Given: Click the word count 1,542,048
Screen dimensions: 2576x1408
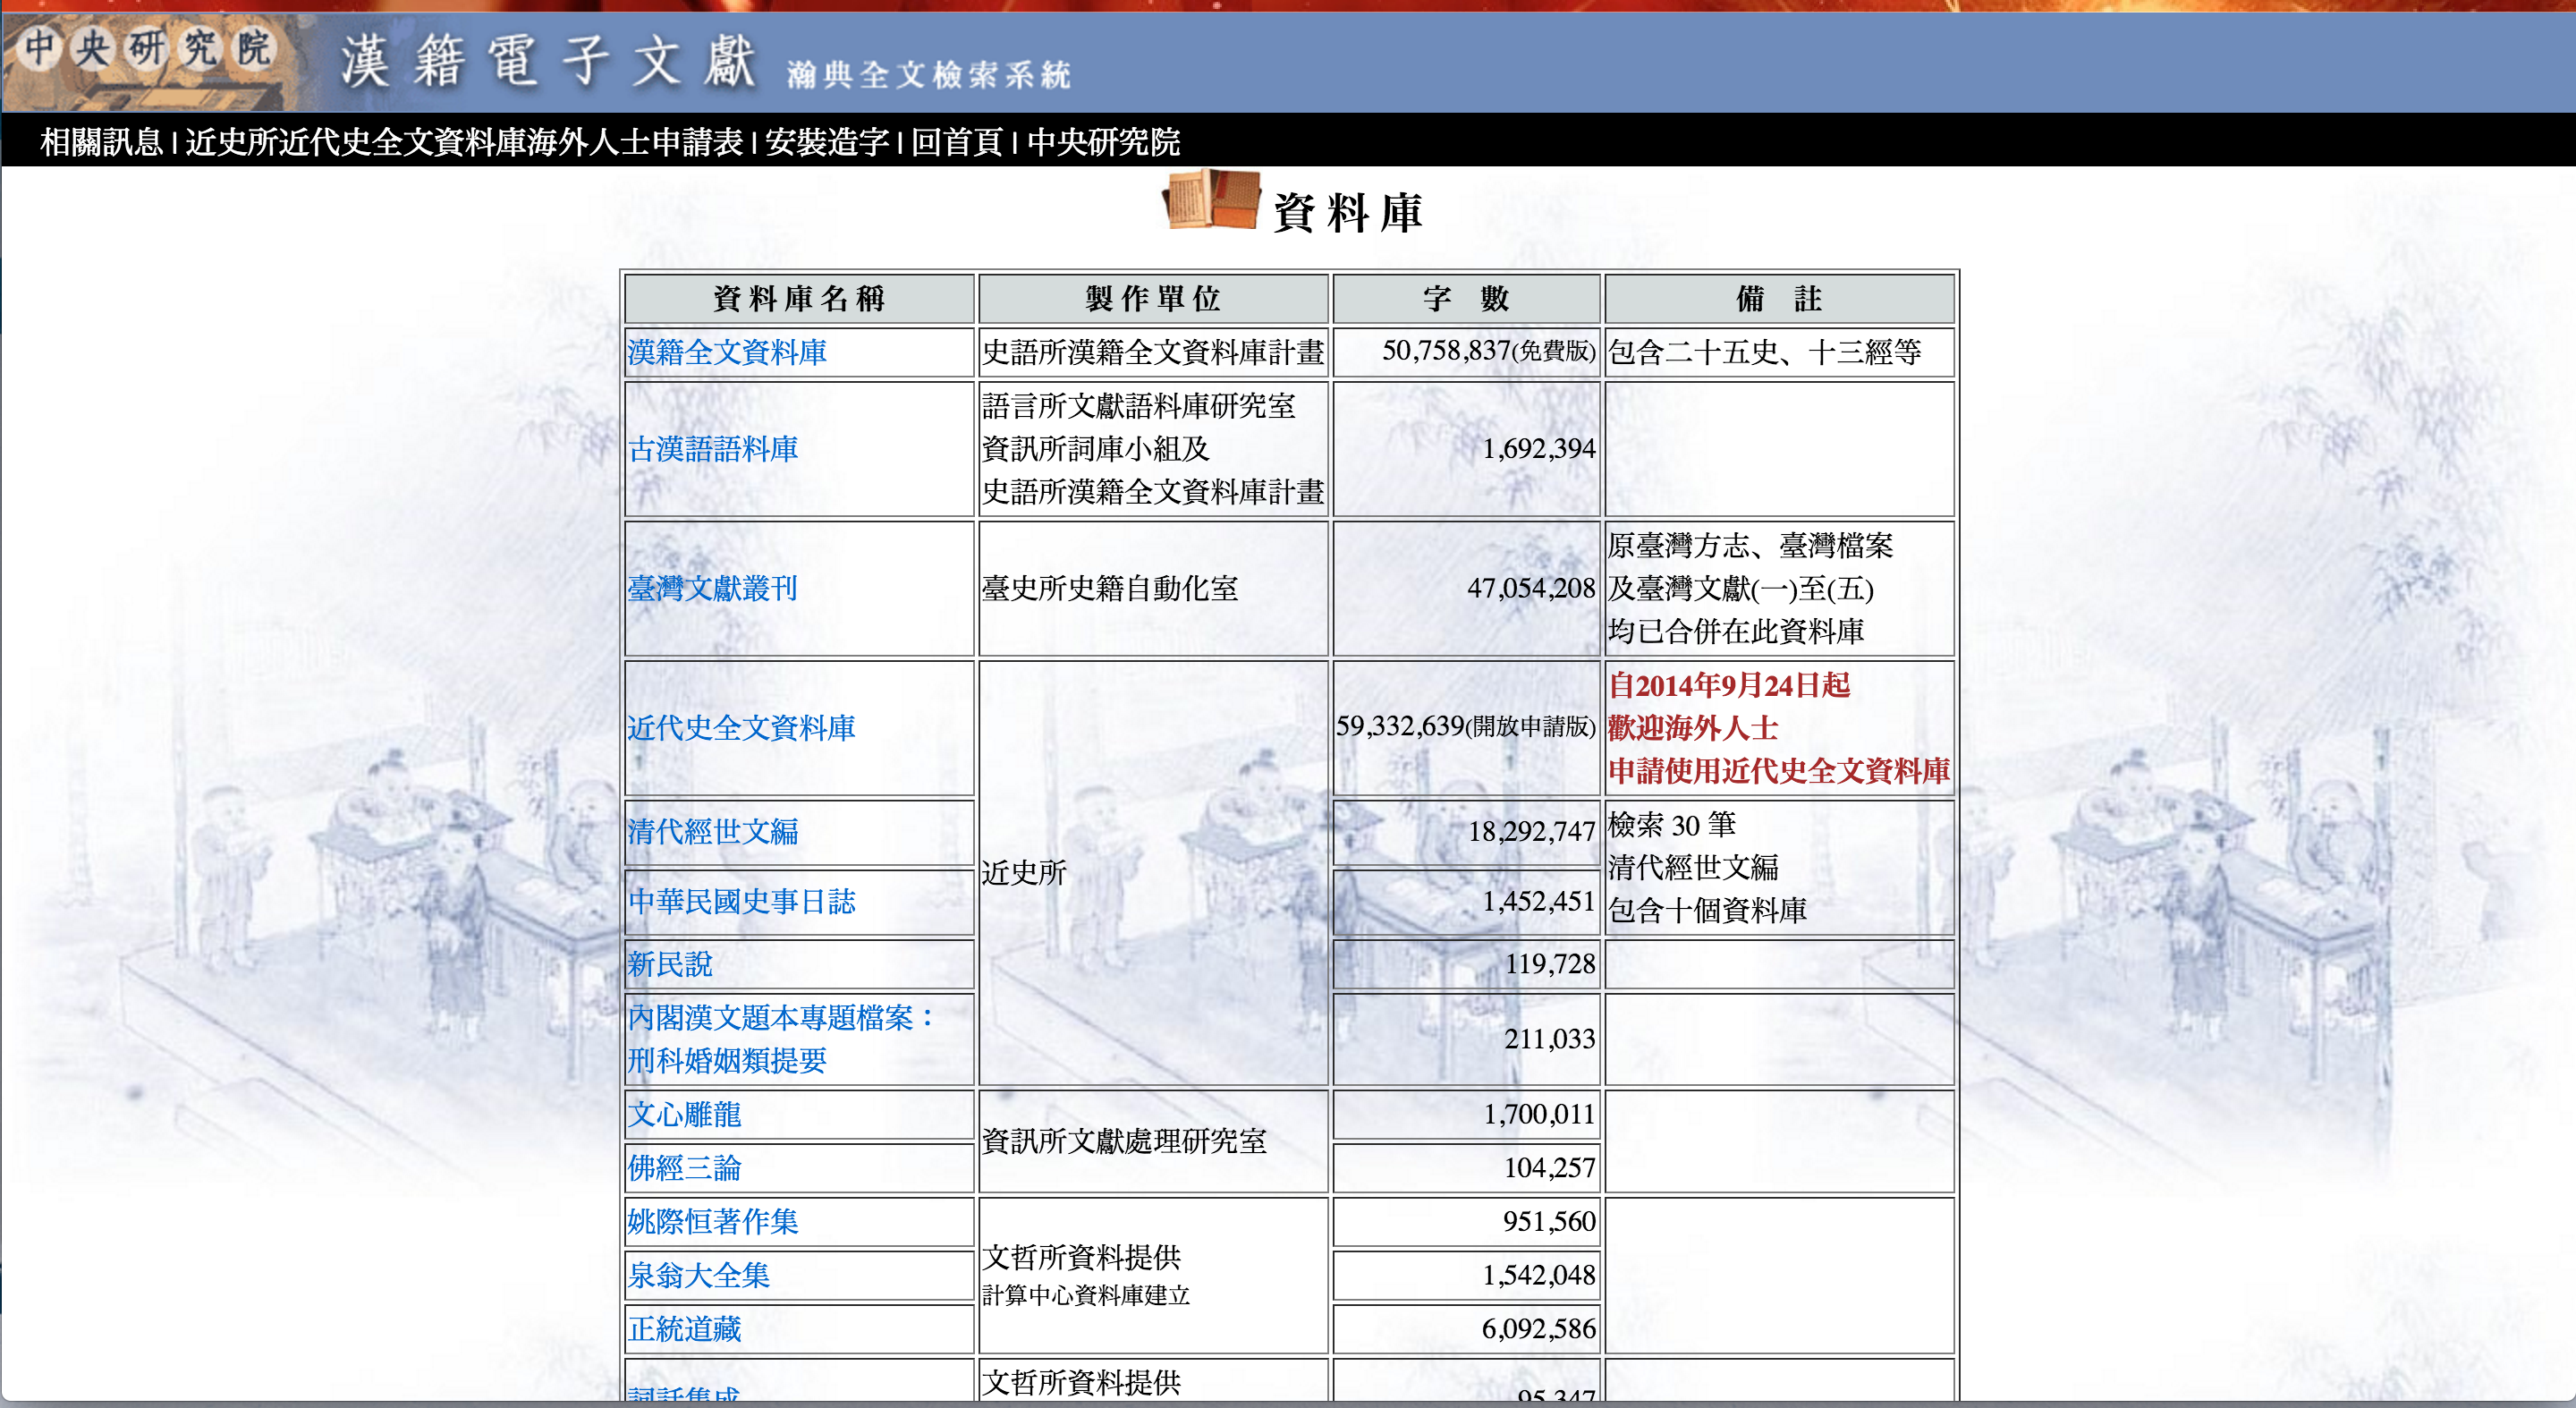Looking at the screenshot, I should (x=1538, y=1275).
